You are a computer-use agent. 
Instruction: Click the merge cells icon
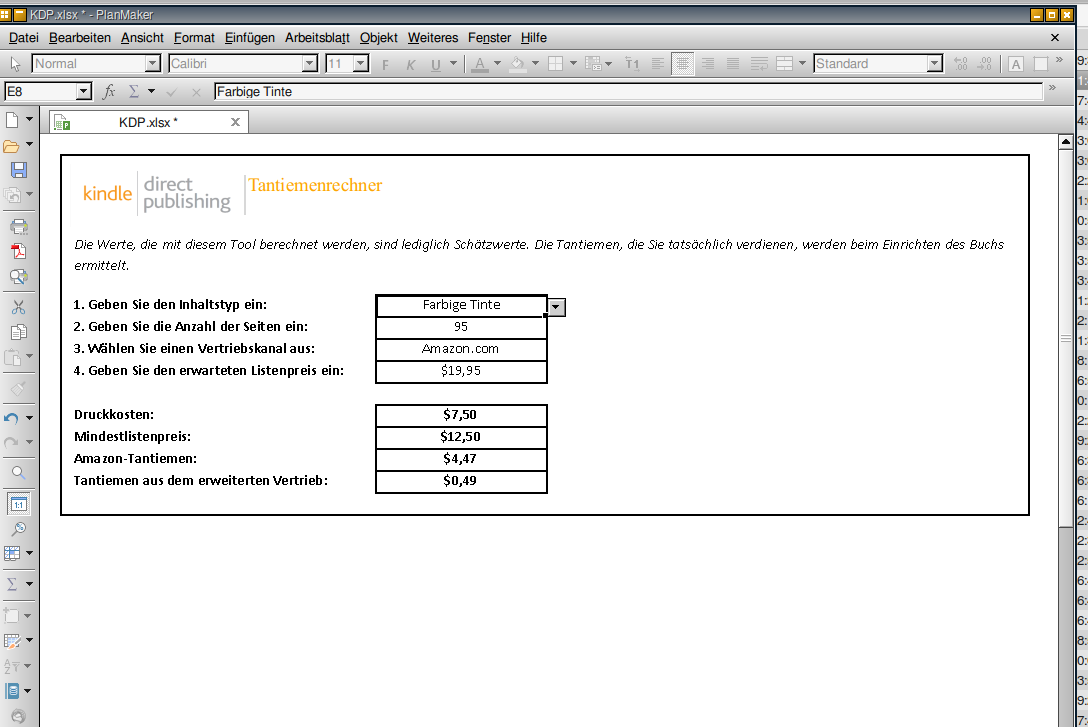click(785, 65)
